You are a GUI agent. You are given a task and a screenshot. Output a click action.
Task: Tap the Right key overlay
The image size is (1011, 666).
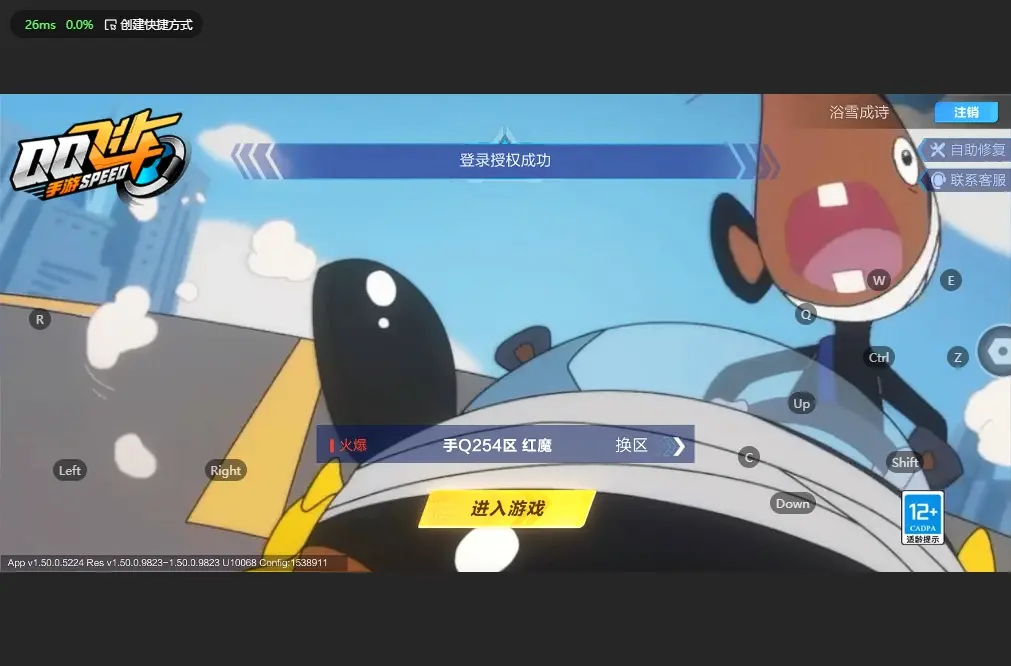tap(225, 471)
